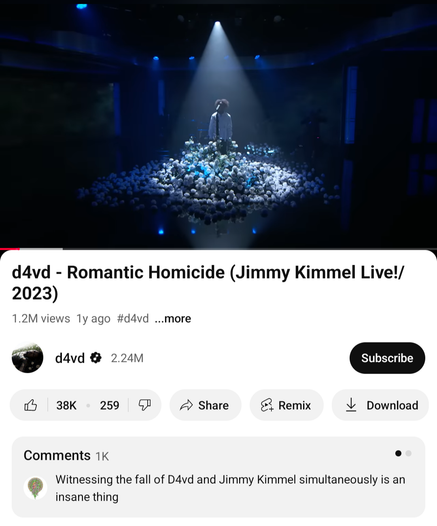Image resolution: width=437 pixels, height=526 pixels.
Task: Open the comment about D4vd and Jimmy Kimmel
Action: click(x=230, y=488)
